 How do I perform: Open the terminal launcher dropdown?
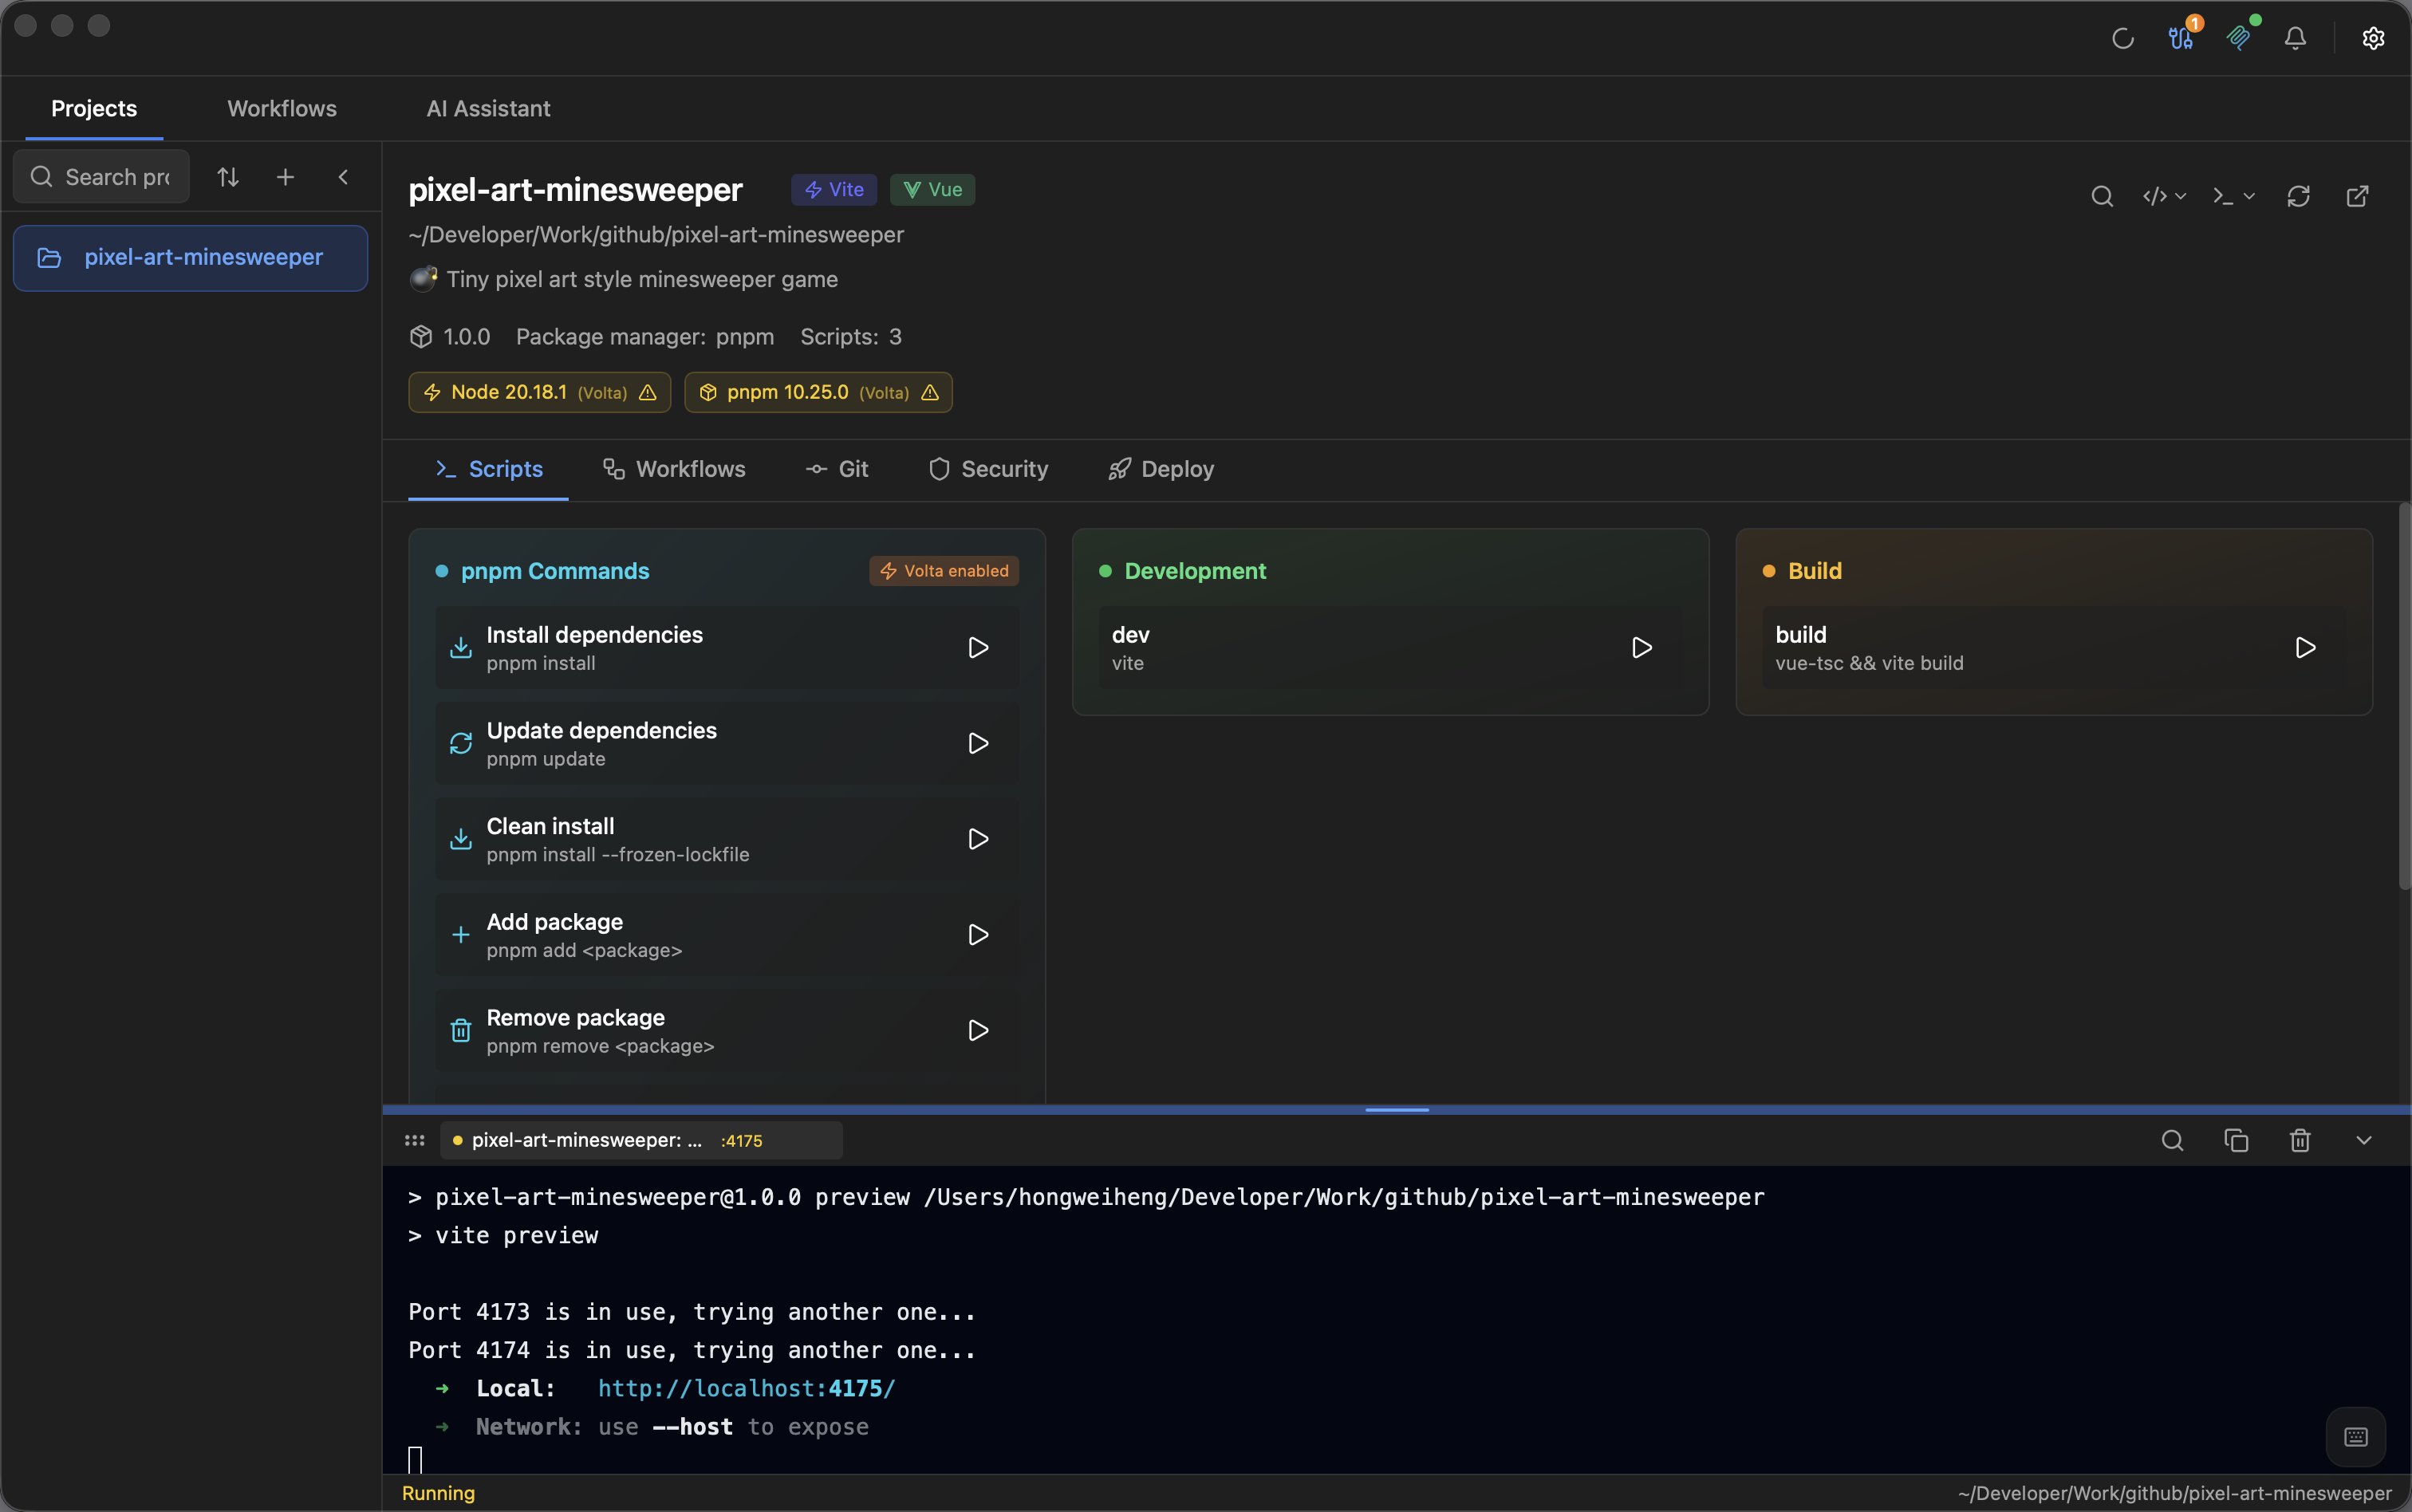click(x=2233, y=196)
